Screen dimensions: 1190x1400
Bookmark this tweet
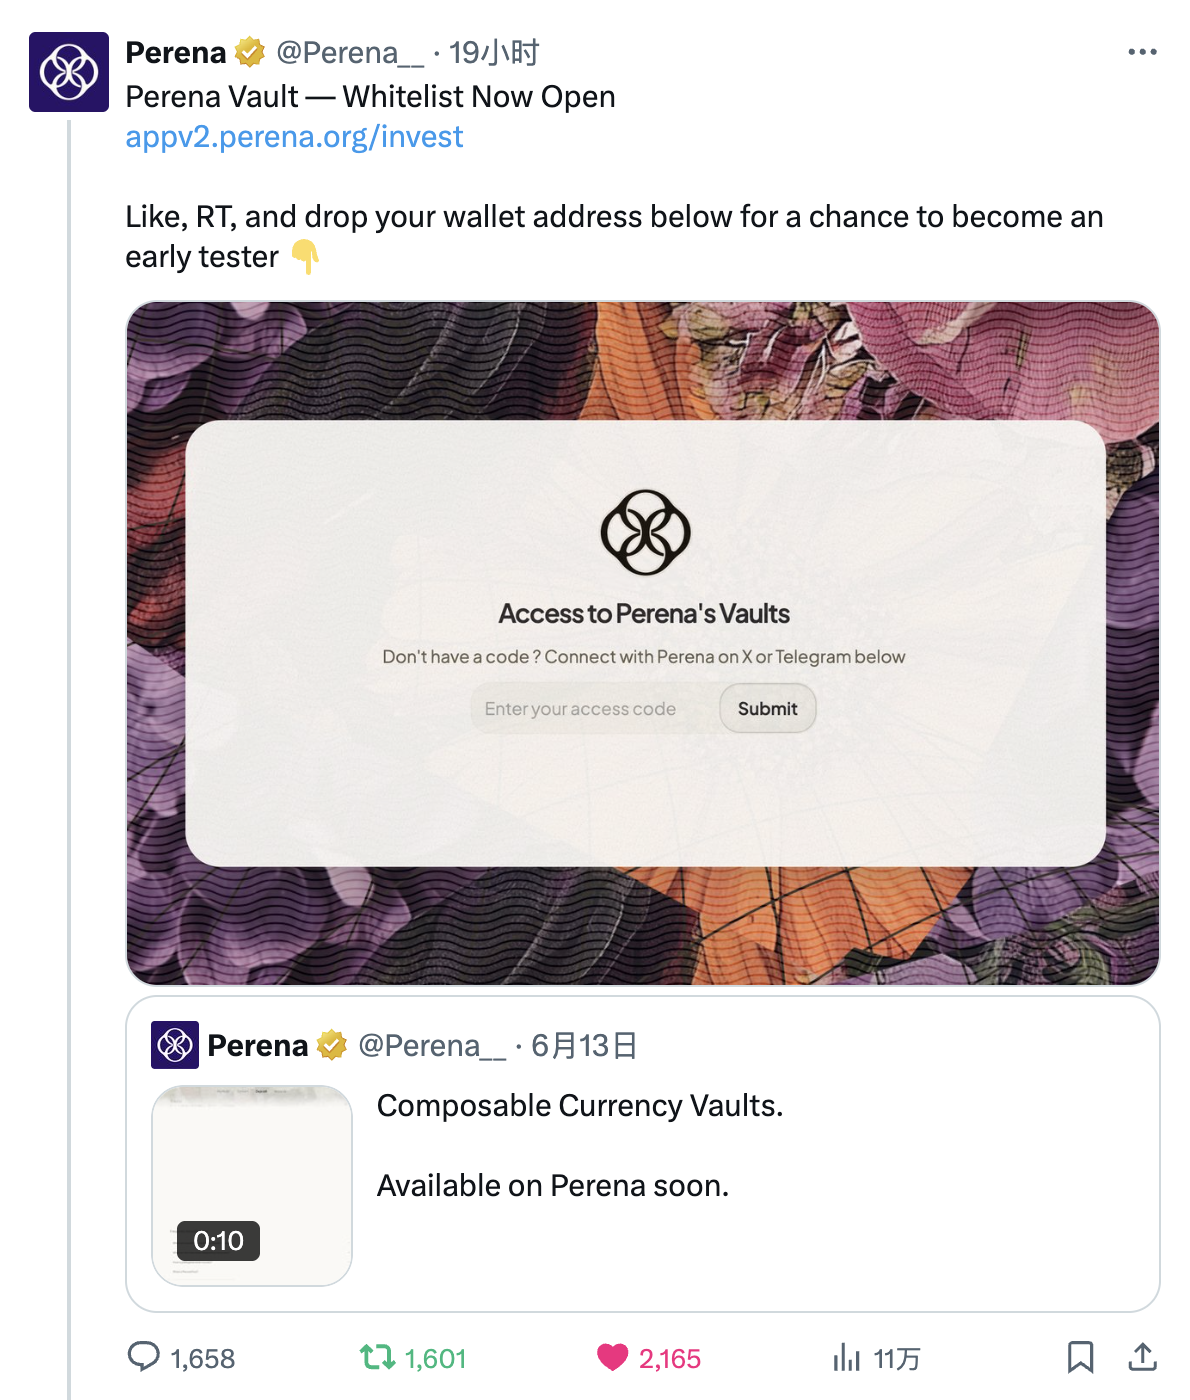tap(1080, 1357)
